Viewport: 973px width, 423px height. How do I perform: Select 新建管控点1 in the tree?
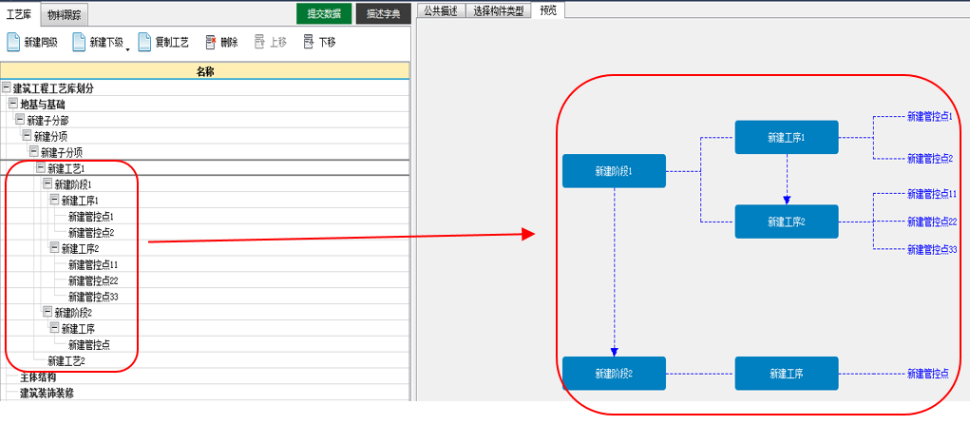[91, 216]
